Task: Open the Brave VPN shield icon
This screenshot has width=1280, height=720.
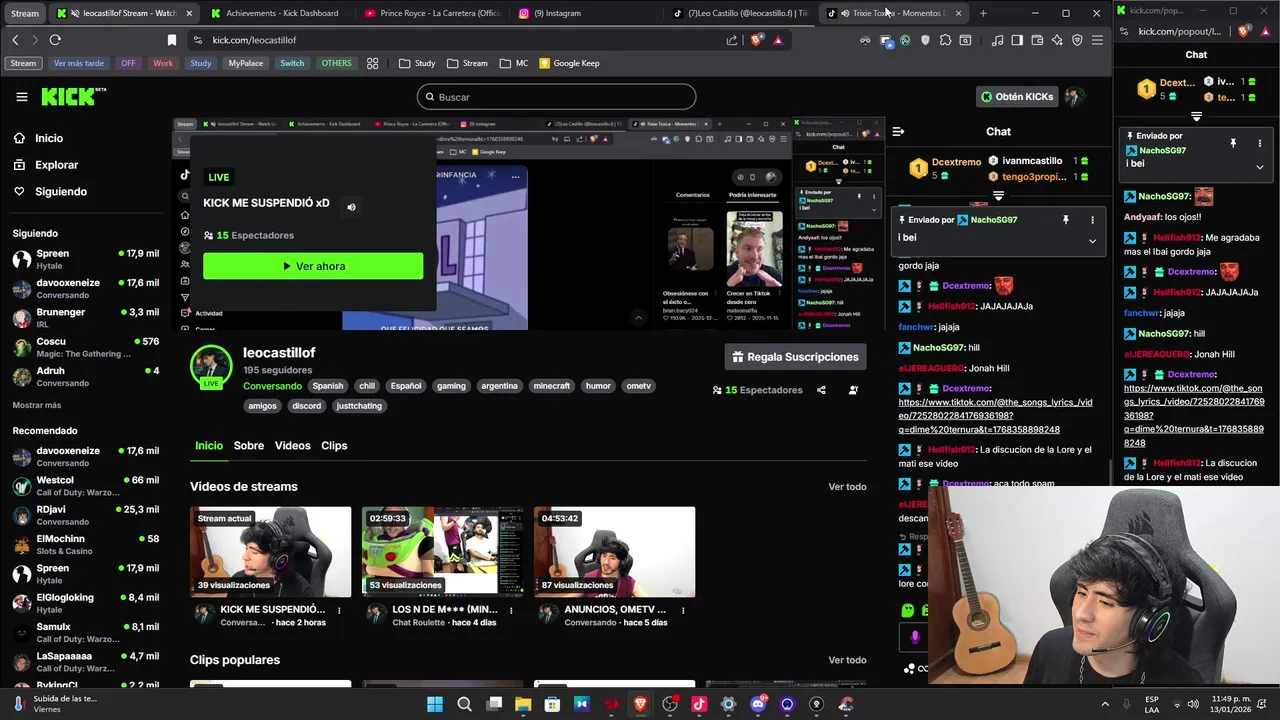Action: 1077,40
